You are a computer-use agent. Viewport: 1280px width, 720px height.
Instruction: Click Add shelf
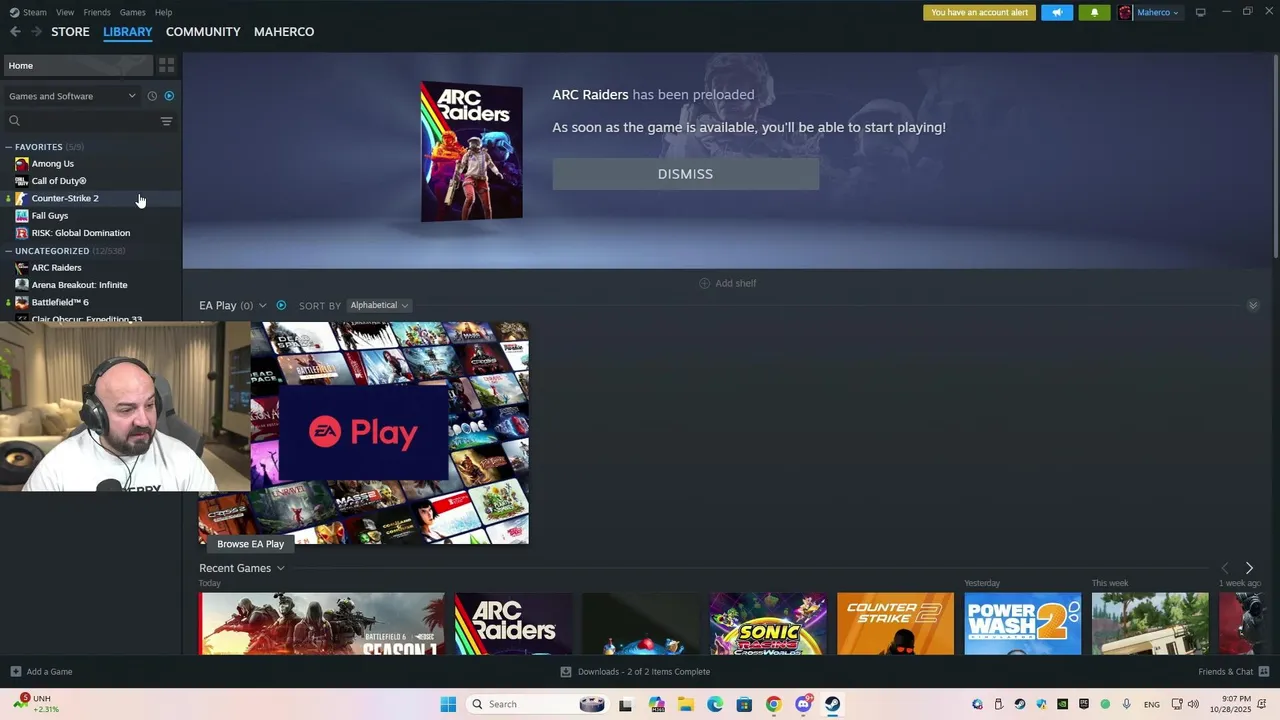click(x=728, y=283)
